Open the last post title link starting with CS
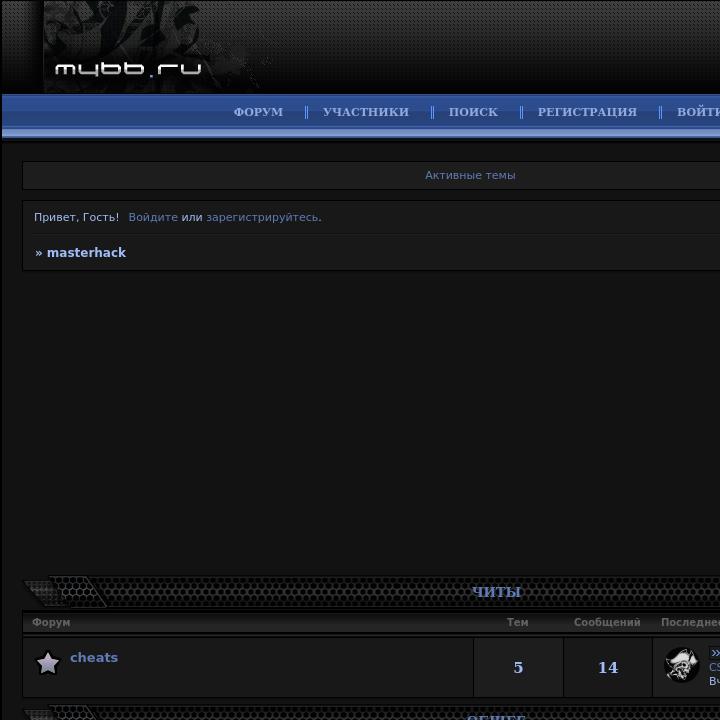Image resolution: width=720 pixels, height=720 pixels. point(714,667)
